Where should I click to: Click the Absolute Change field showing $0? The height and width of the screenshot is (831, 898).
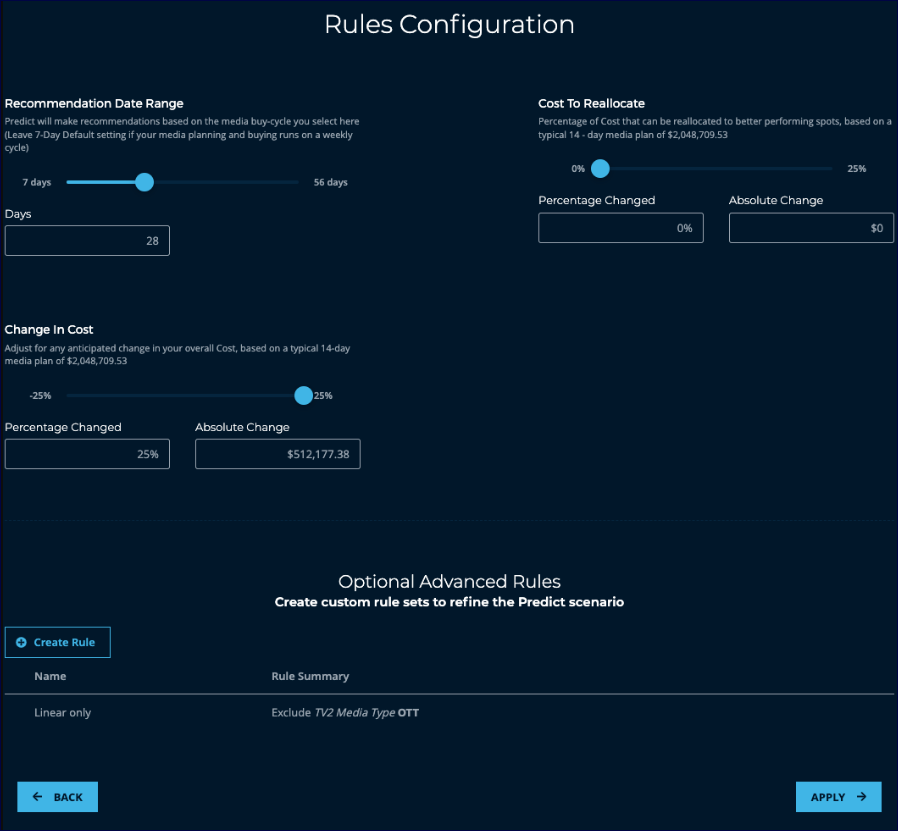coord(810,228)
